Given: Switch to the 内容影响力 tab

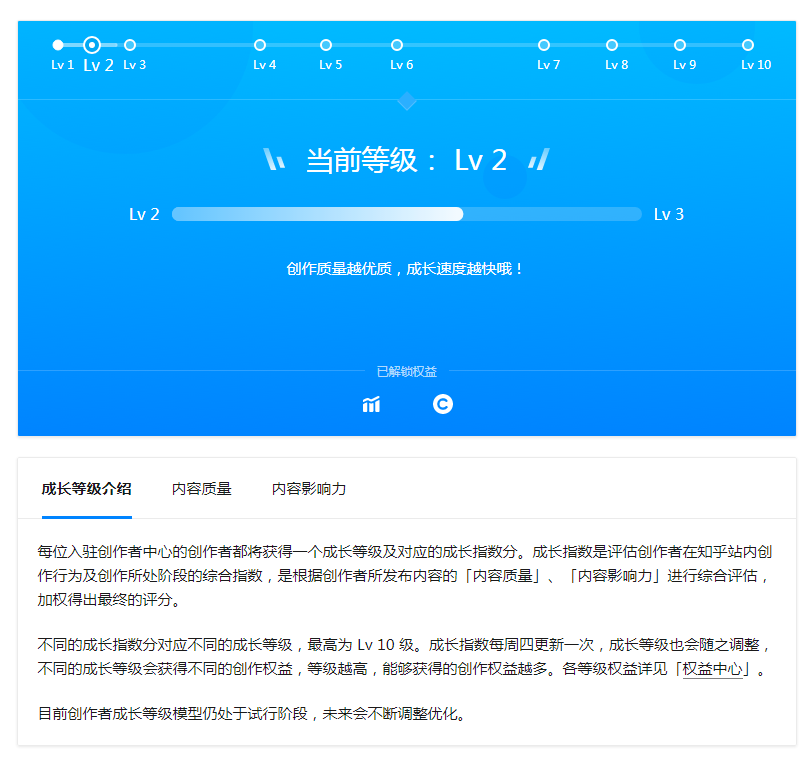Looking at the screenshot, I should 309,489.
